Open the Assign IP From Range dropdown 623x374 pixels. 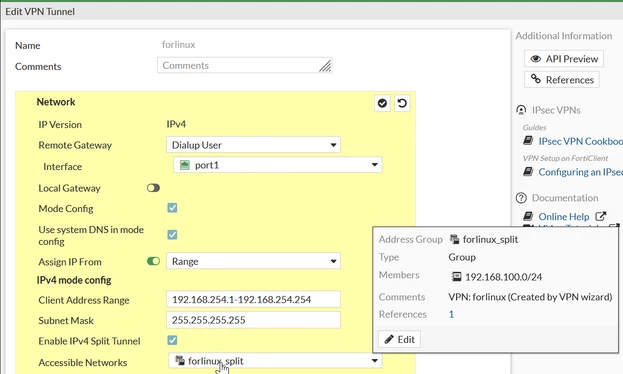(x=253, y=261)
